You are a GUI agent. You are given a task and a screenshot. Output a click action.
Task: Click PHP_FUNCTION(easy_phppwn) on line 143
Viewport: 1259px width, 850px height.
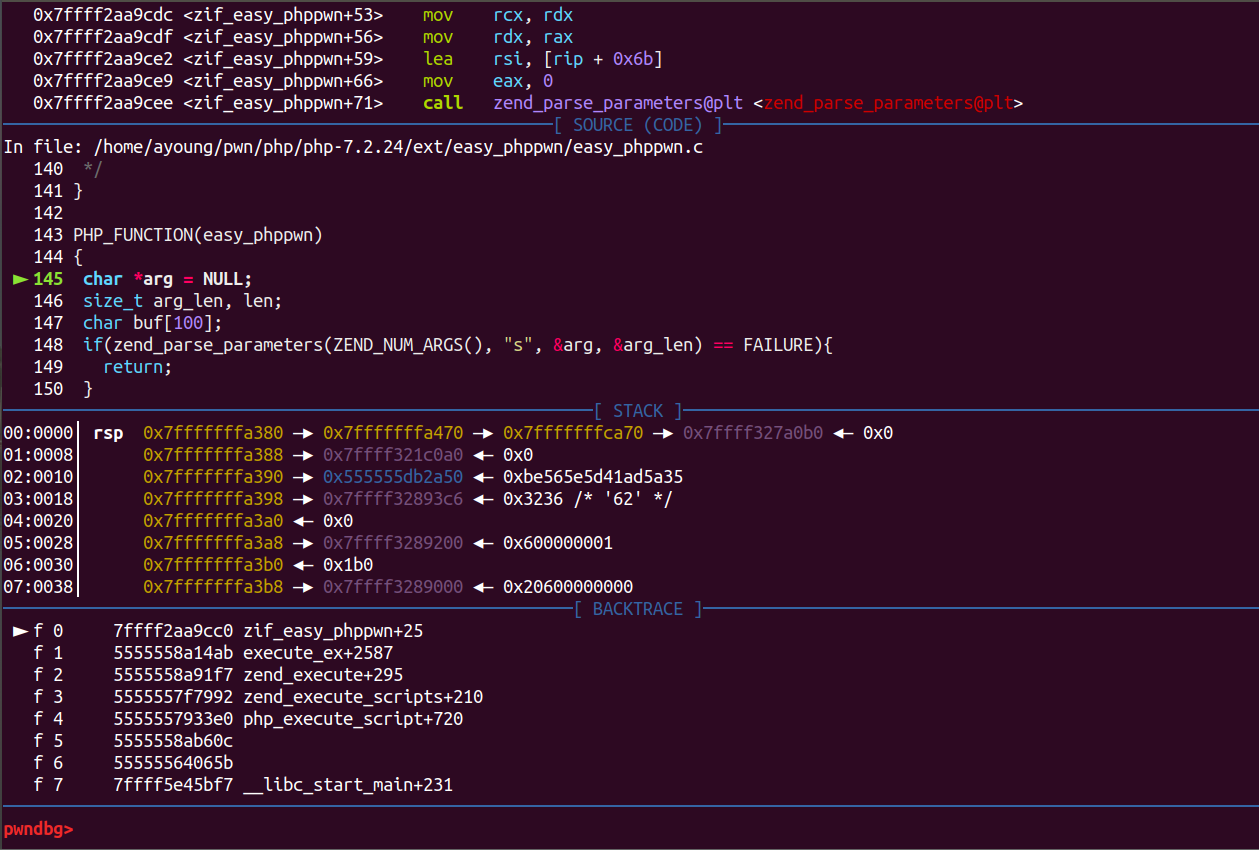197,235
